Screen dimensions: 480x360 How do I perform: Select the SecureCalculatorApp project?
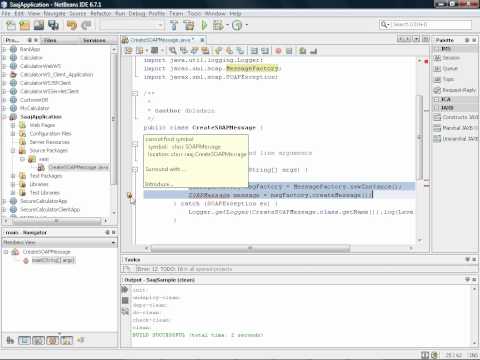point(43,201)
